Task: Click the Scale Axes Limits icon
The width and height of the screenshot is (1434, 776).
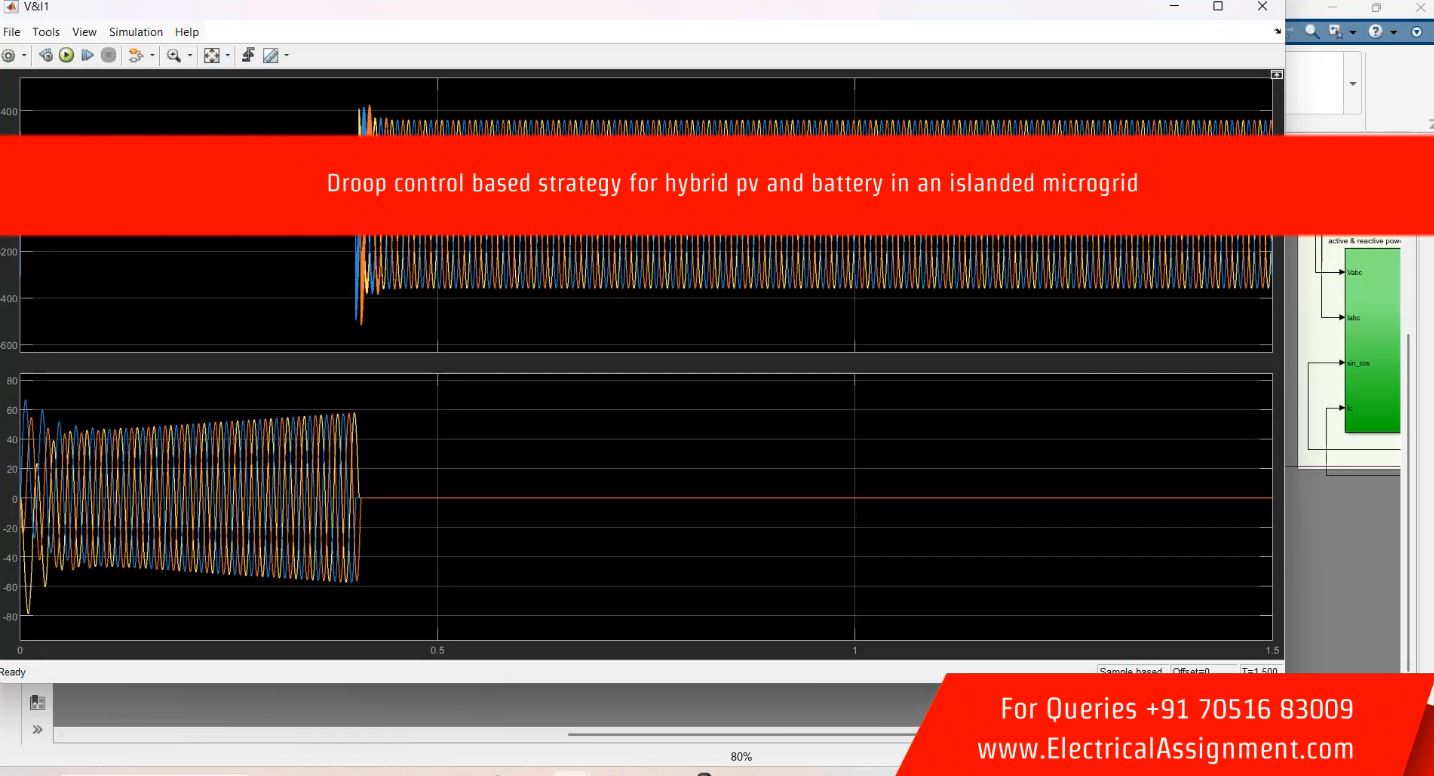Action: tap(212, 54)
